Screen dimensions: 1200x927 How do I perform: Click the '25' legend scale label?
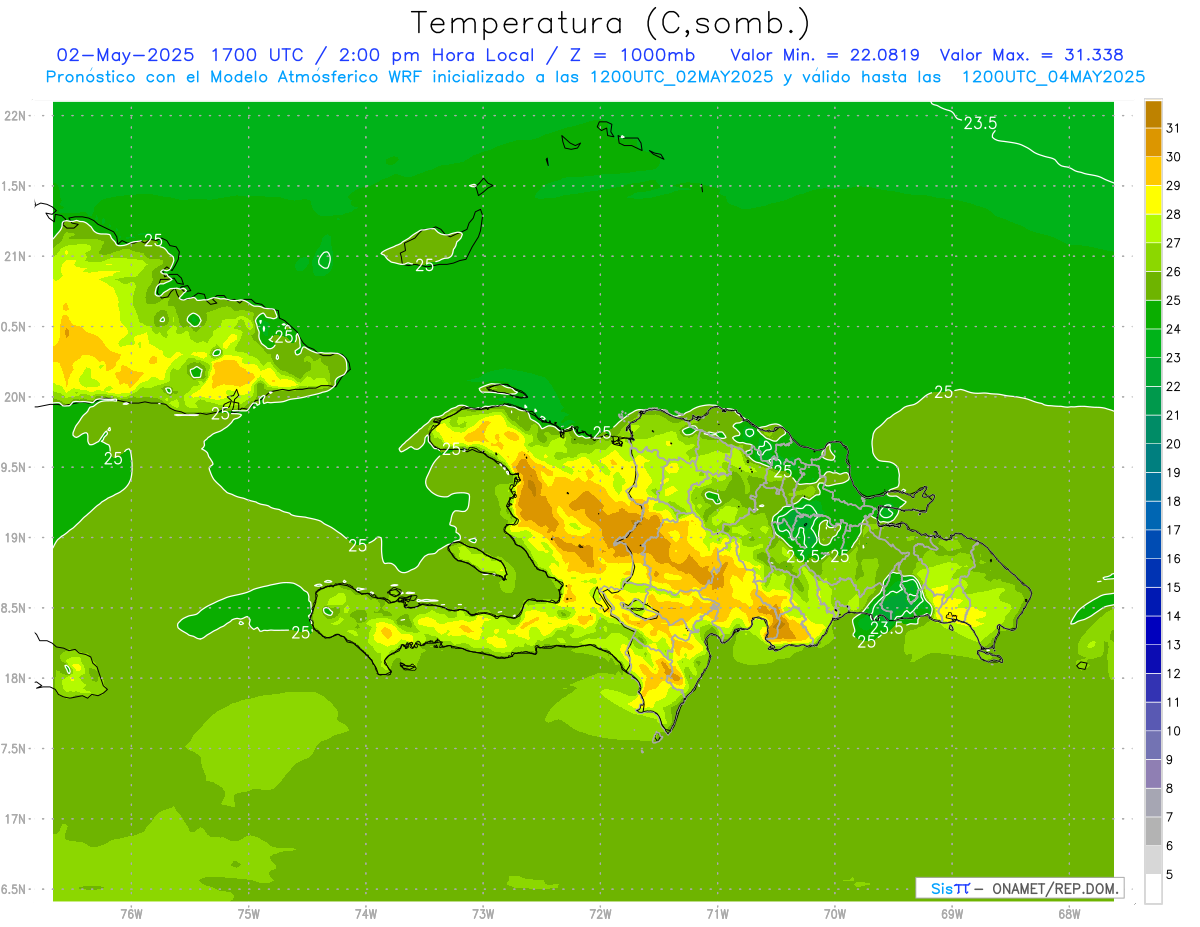coord(1173,300)
